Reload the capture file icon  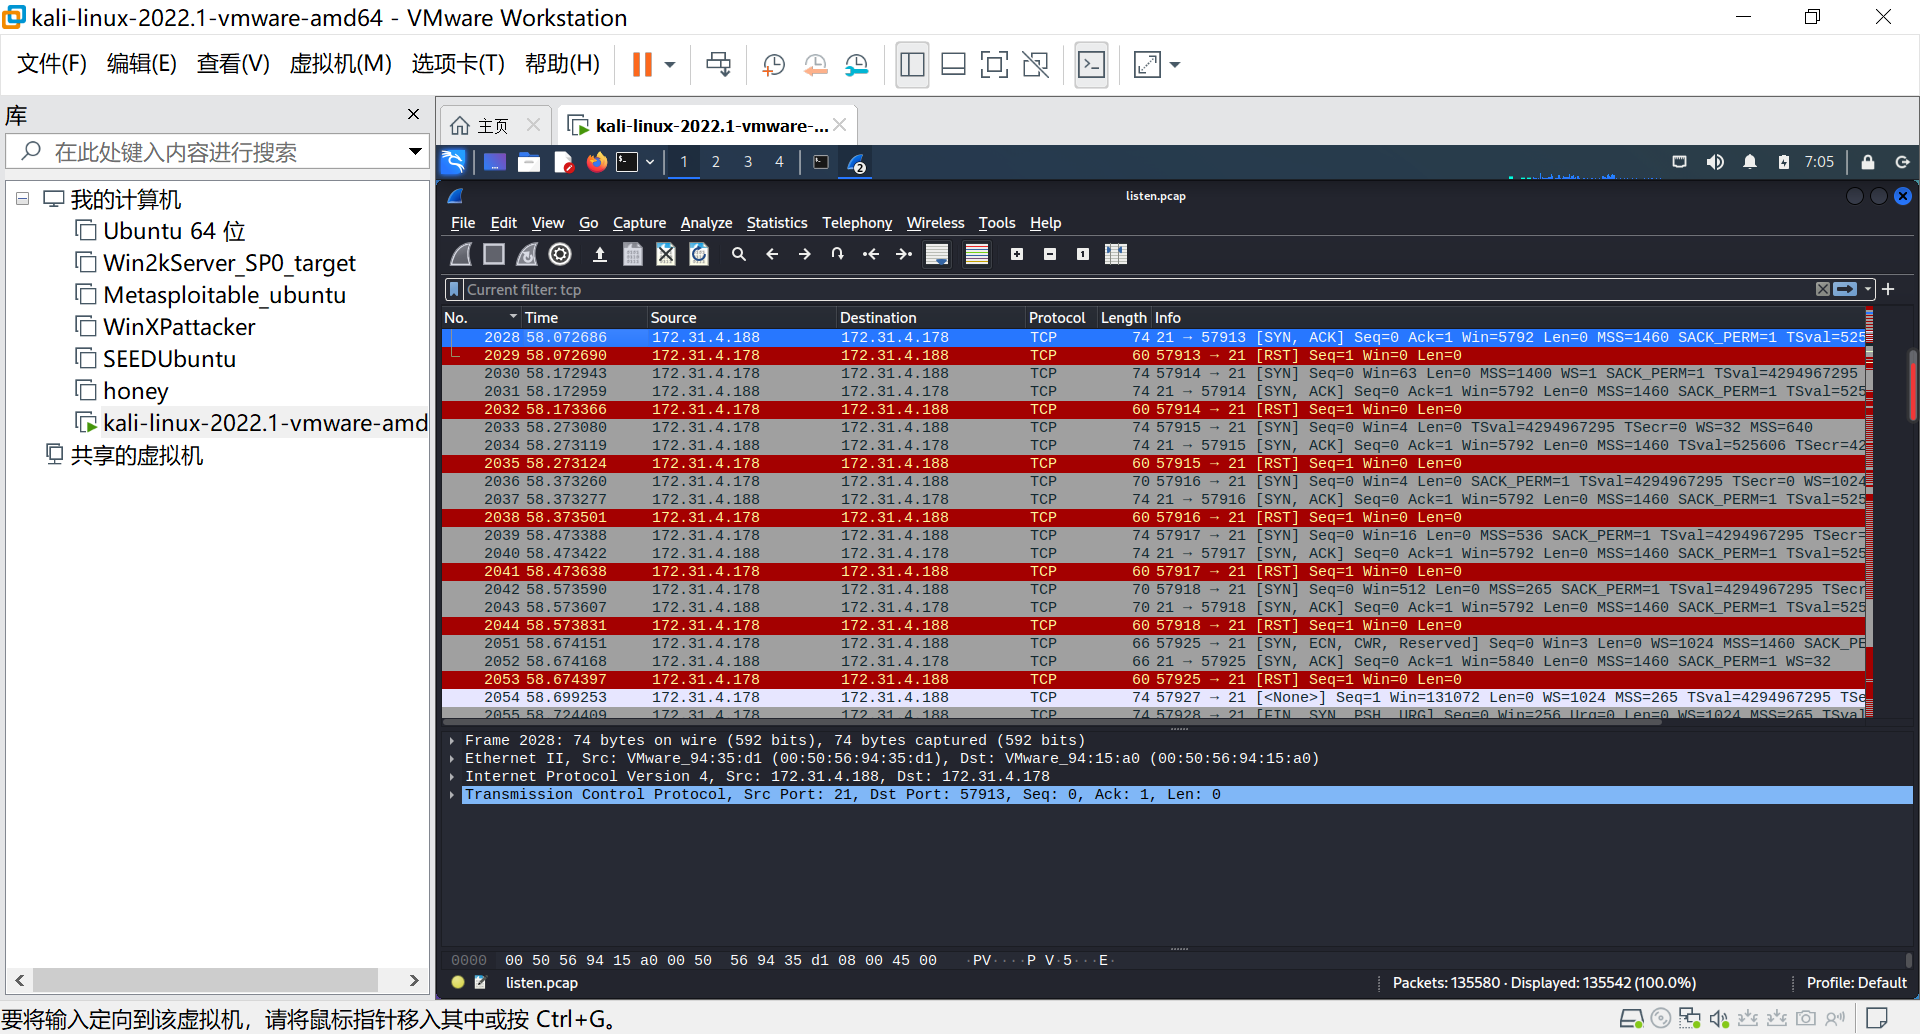(x=699, y=254)
